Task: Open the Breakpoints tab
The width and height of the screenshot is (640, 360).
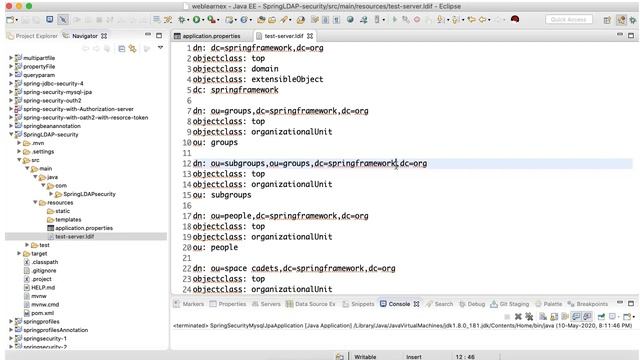Action: pyautogui.click(x=587, y=304)
